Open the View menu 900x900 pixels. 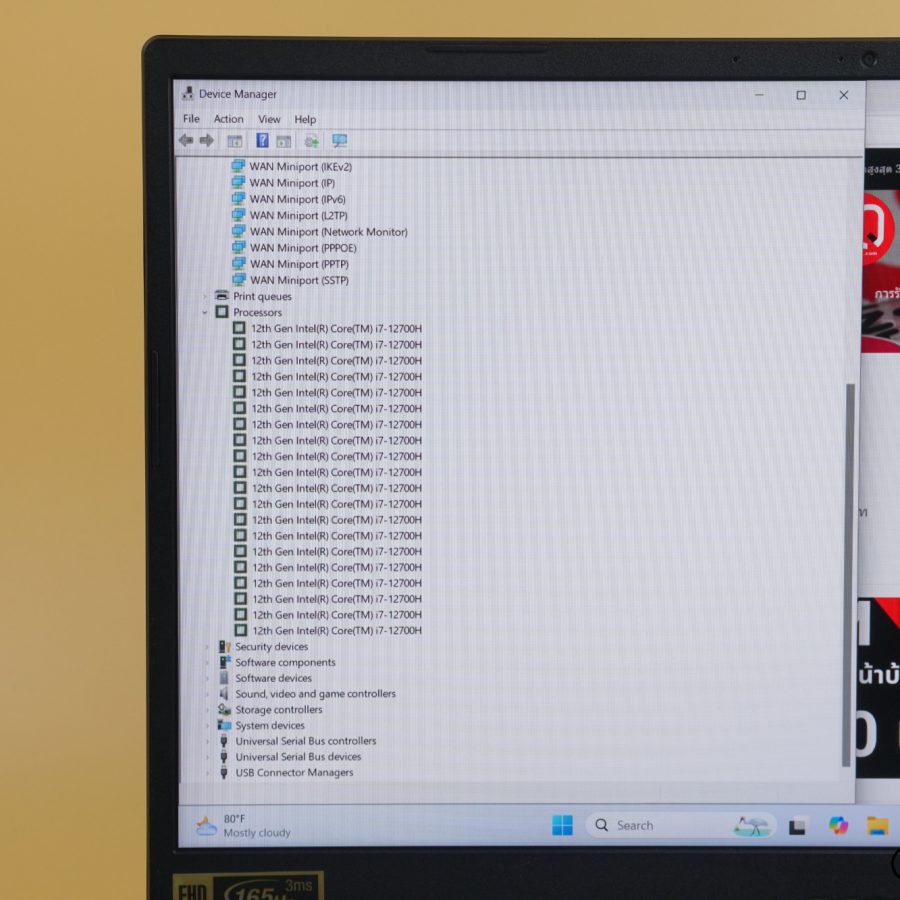tap(269, 119)
